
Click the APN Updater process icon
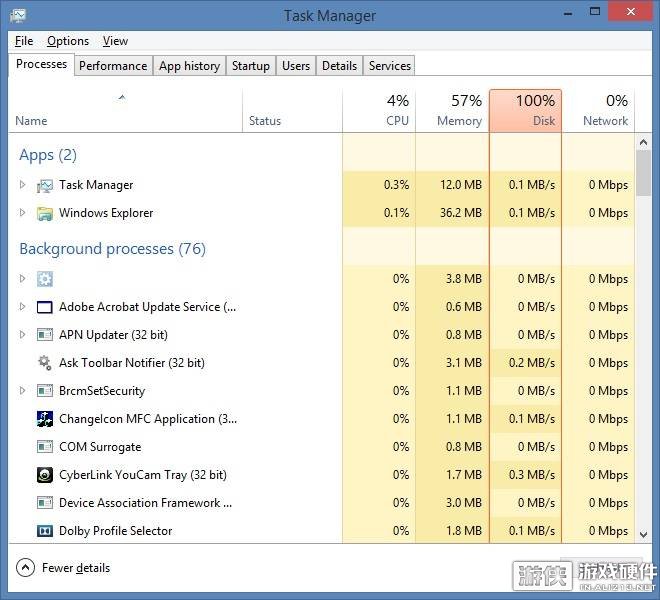[x=45, y=335]
